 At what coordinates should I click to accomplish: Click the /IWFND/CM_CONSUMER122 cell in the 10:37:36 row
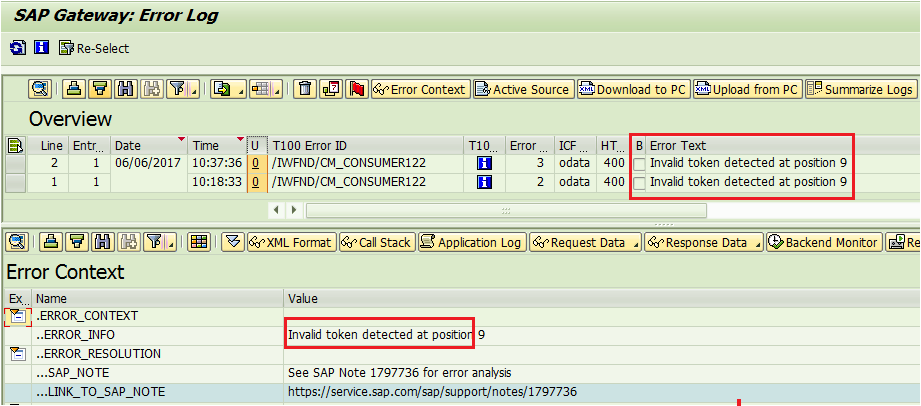pos(365,163)
